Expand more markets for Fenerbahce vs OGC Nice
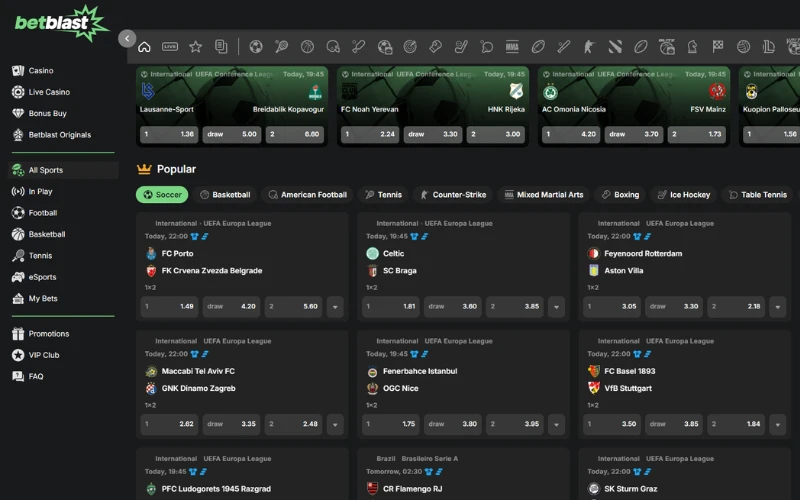This screenshot has width=800, height=500. 556,424
